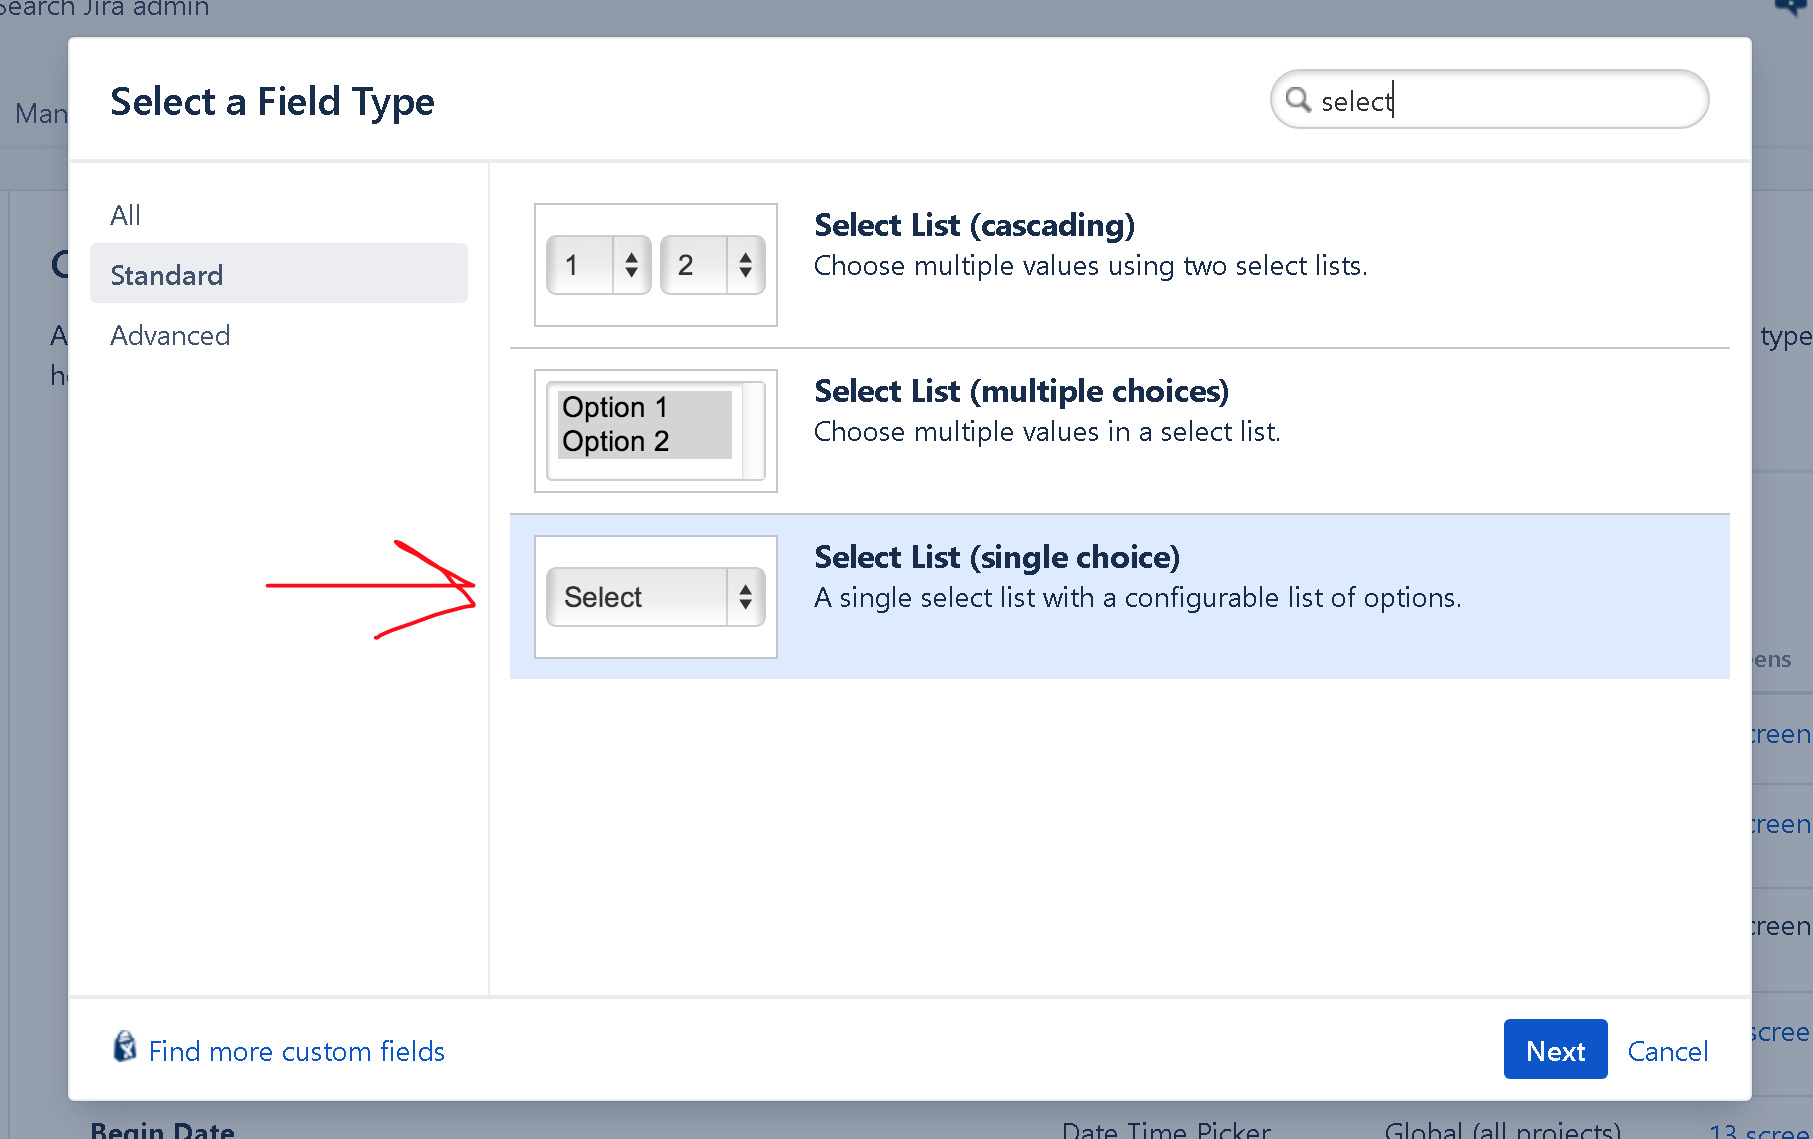Open the Advanced field category
Viewport: 1813px width, 1139px height.
170,335
